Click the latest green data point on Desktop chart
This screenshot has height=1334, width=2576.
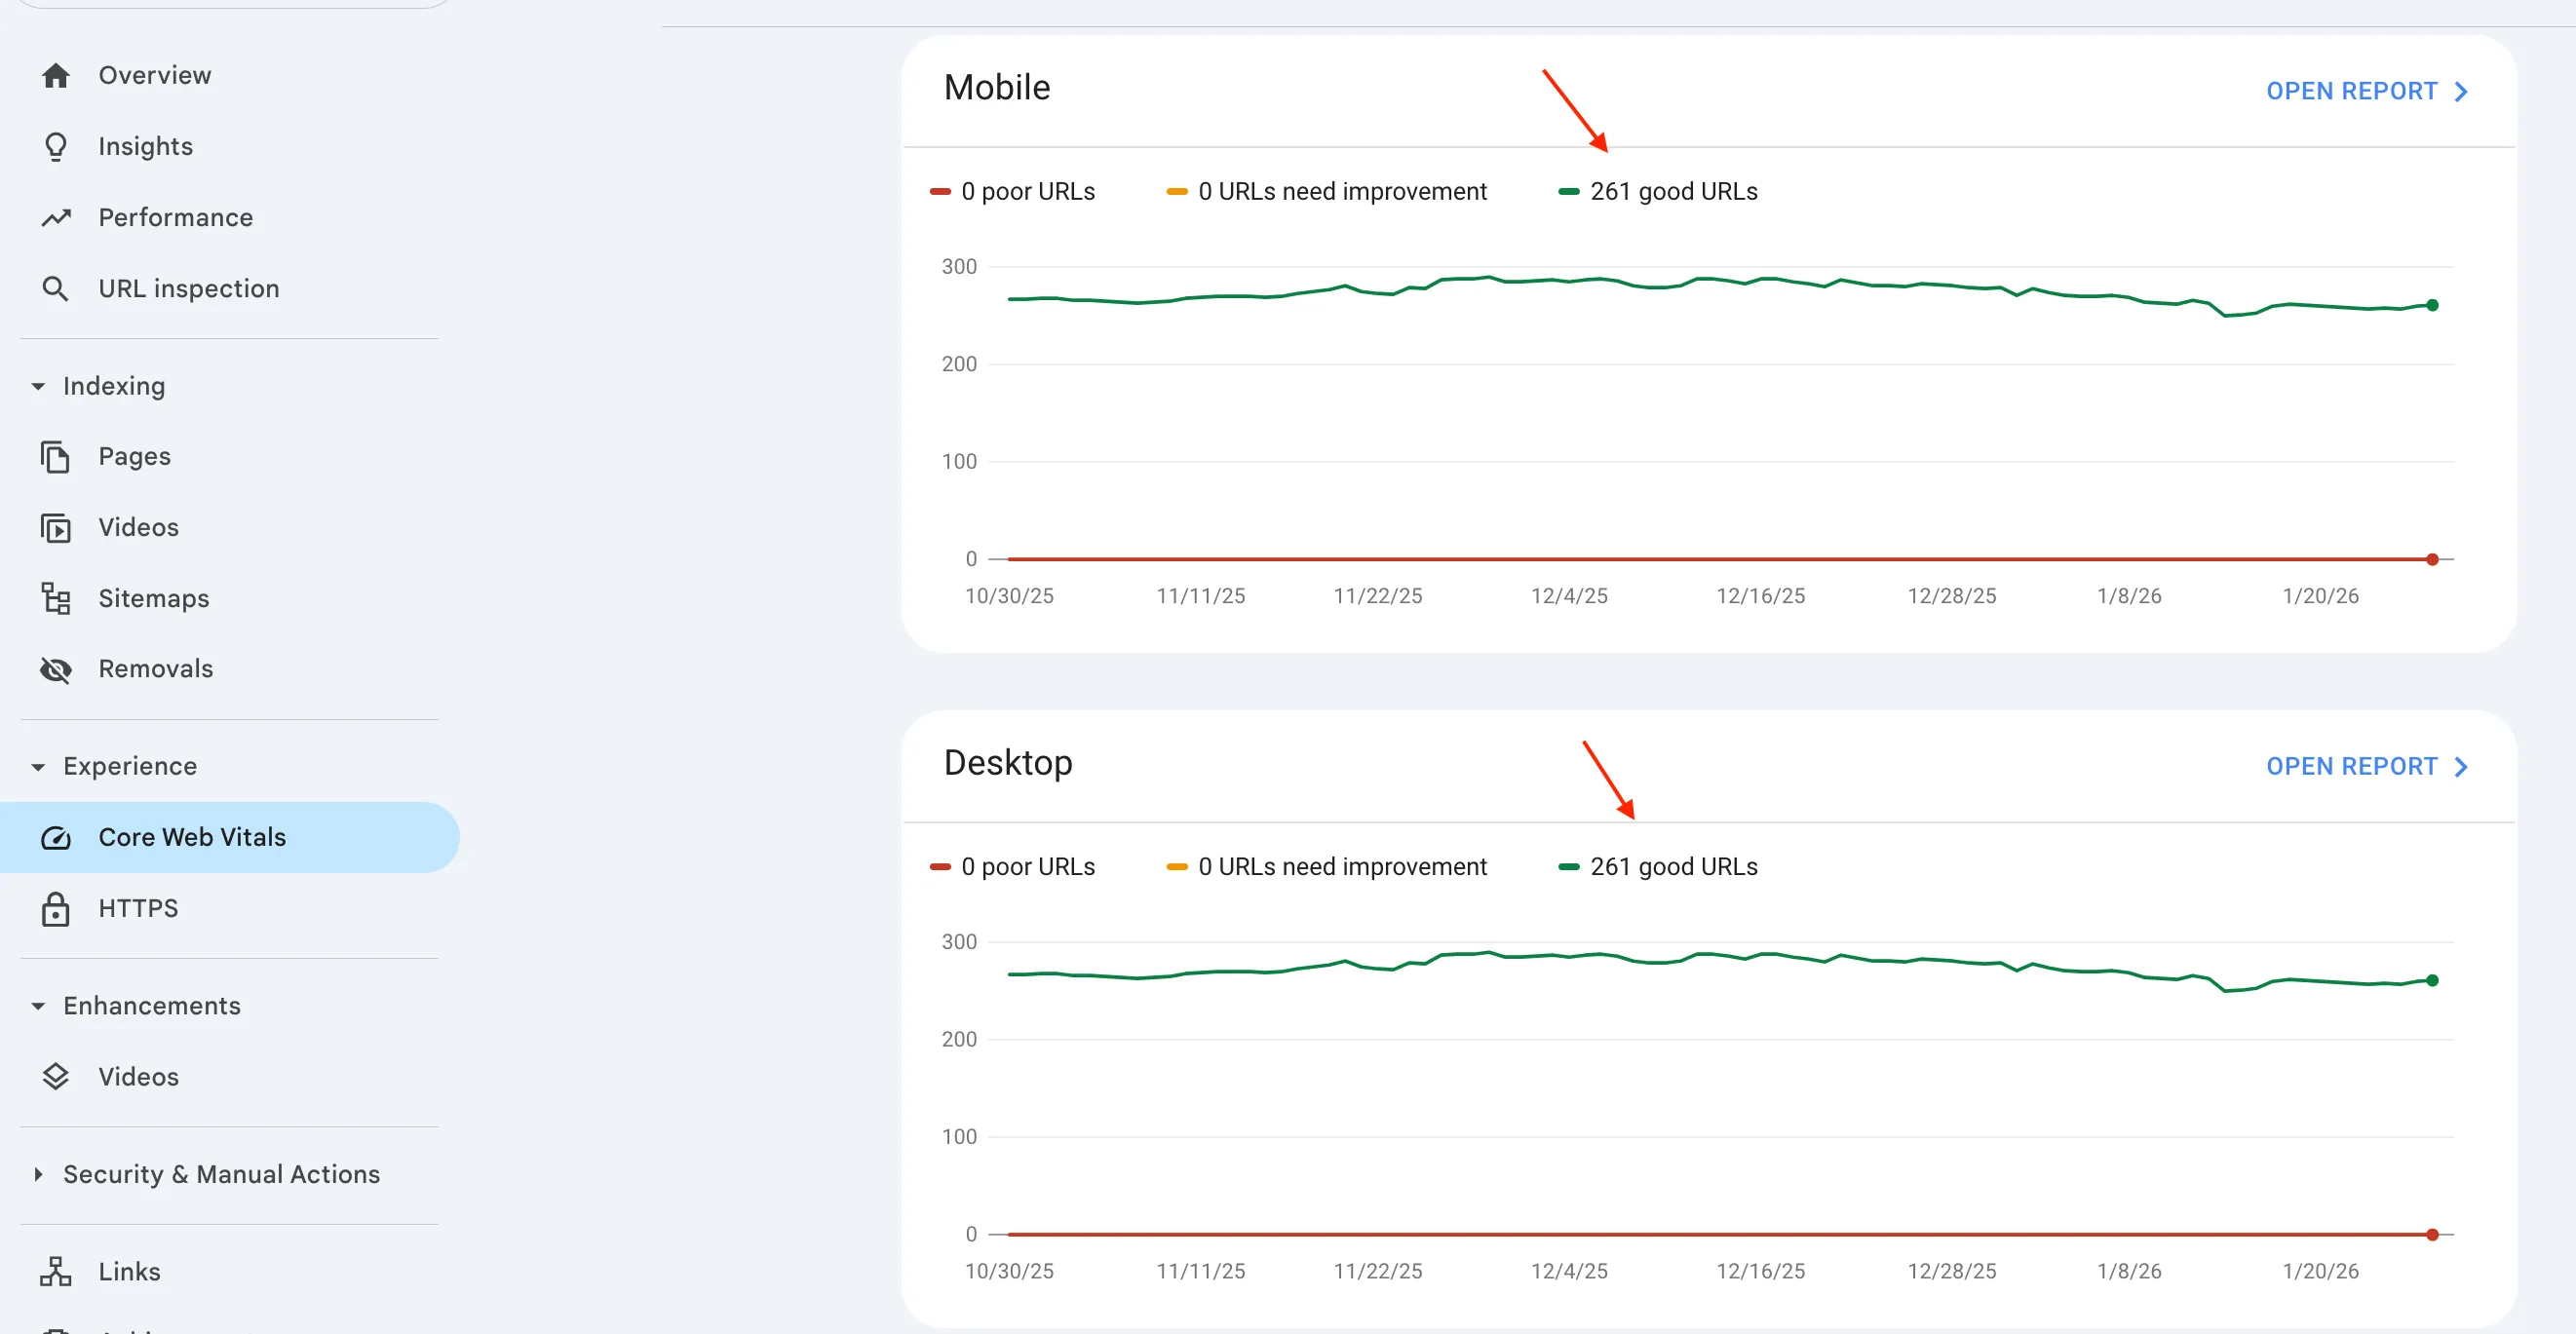point(2432,980)
